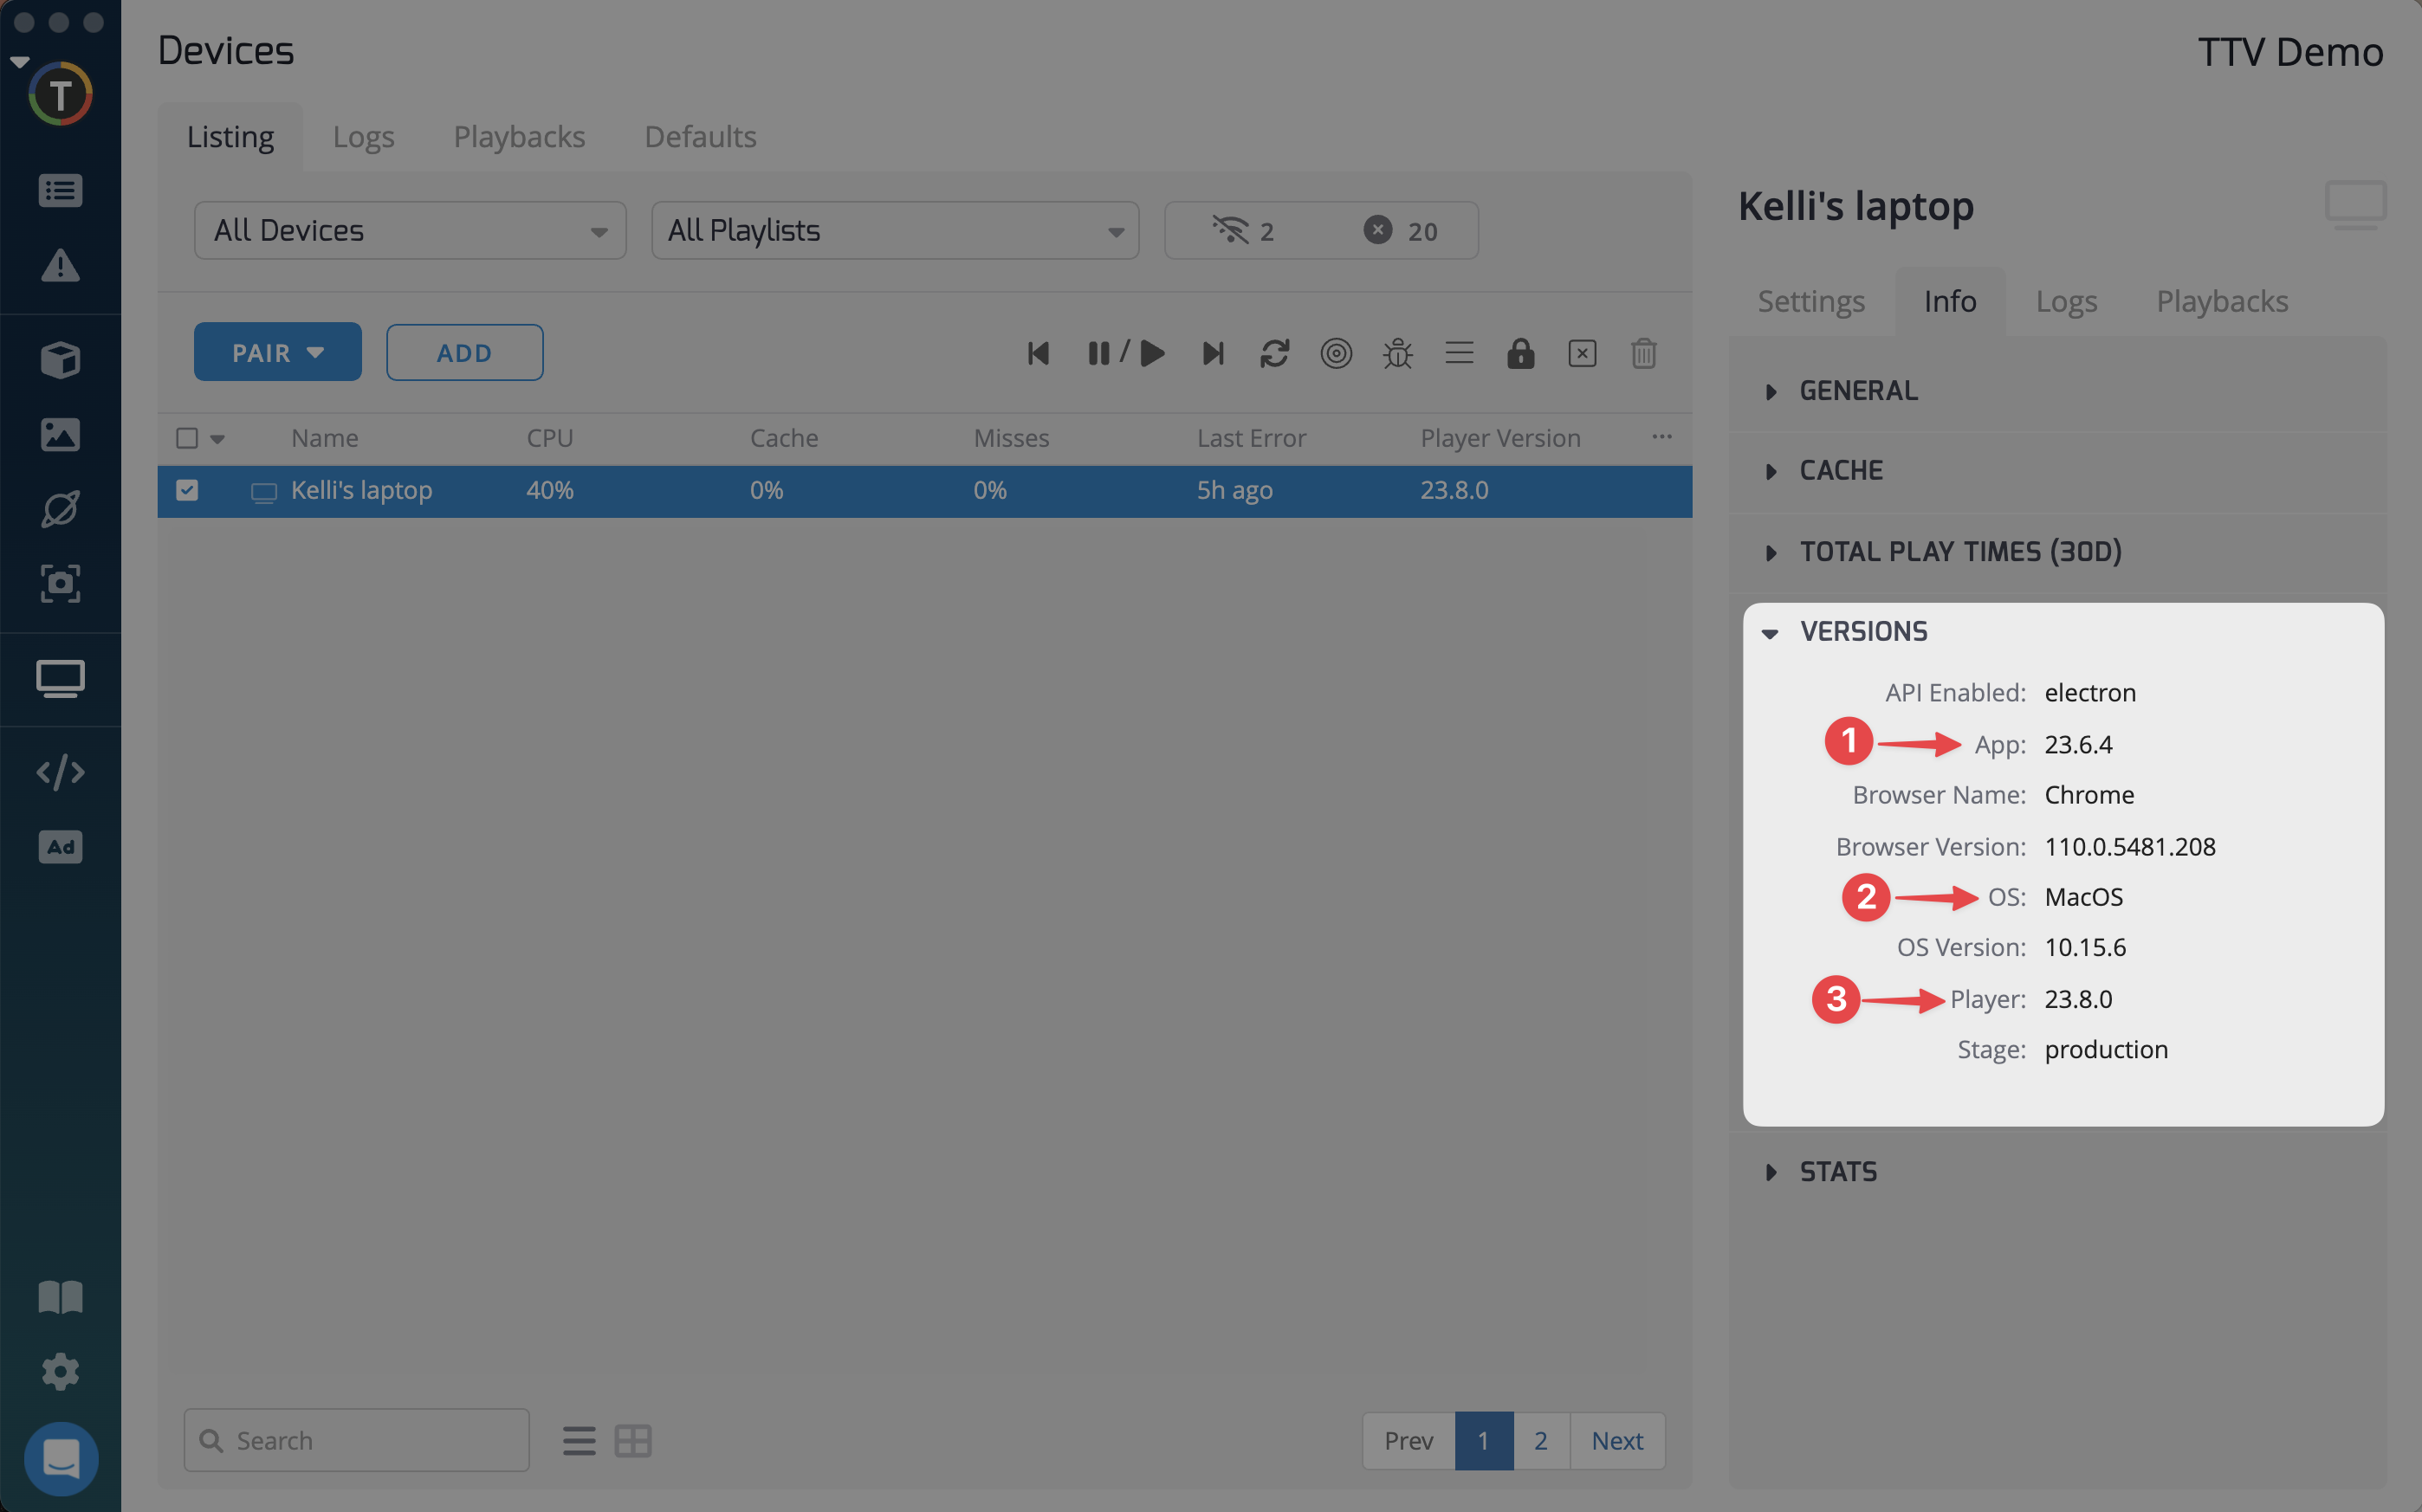Collapse the VERSIONS section
This screenshot has height=1512, width=2422.
[x=1862, y=632]
